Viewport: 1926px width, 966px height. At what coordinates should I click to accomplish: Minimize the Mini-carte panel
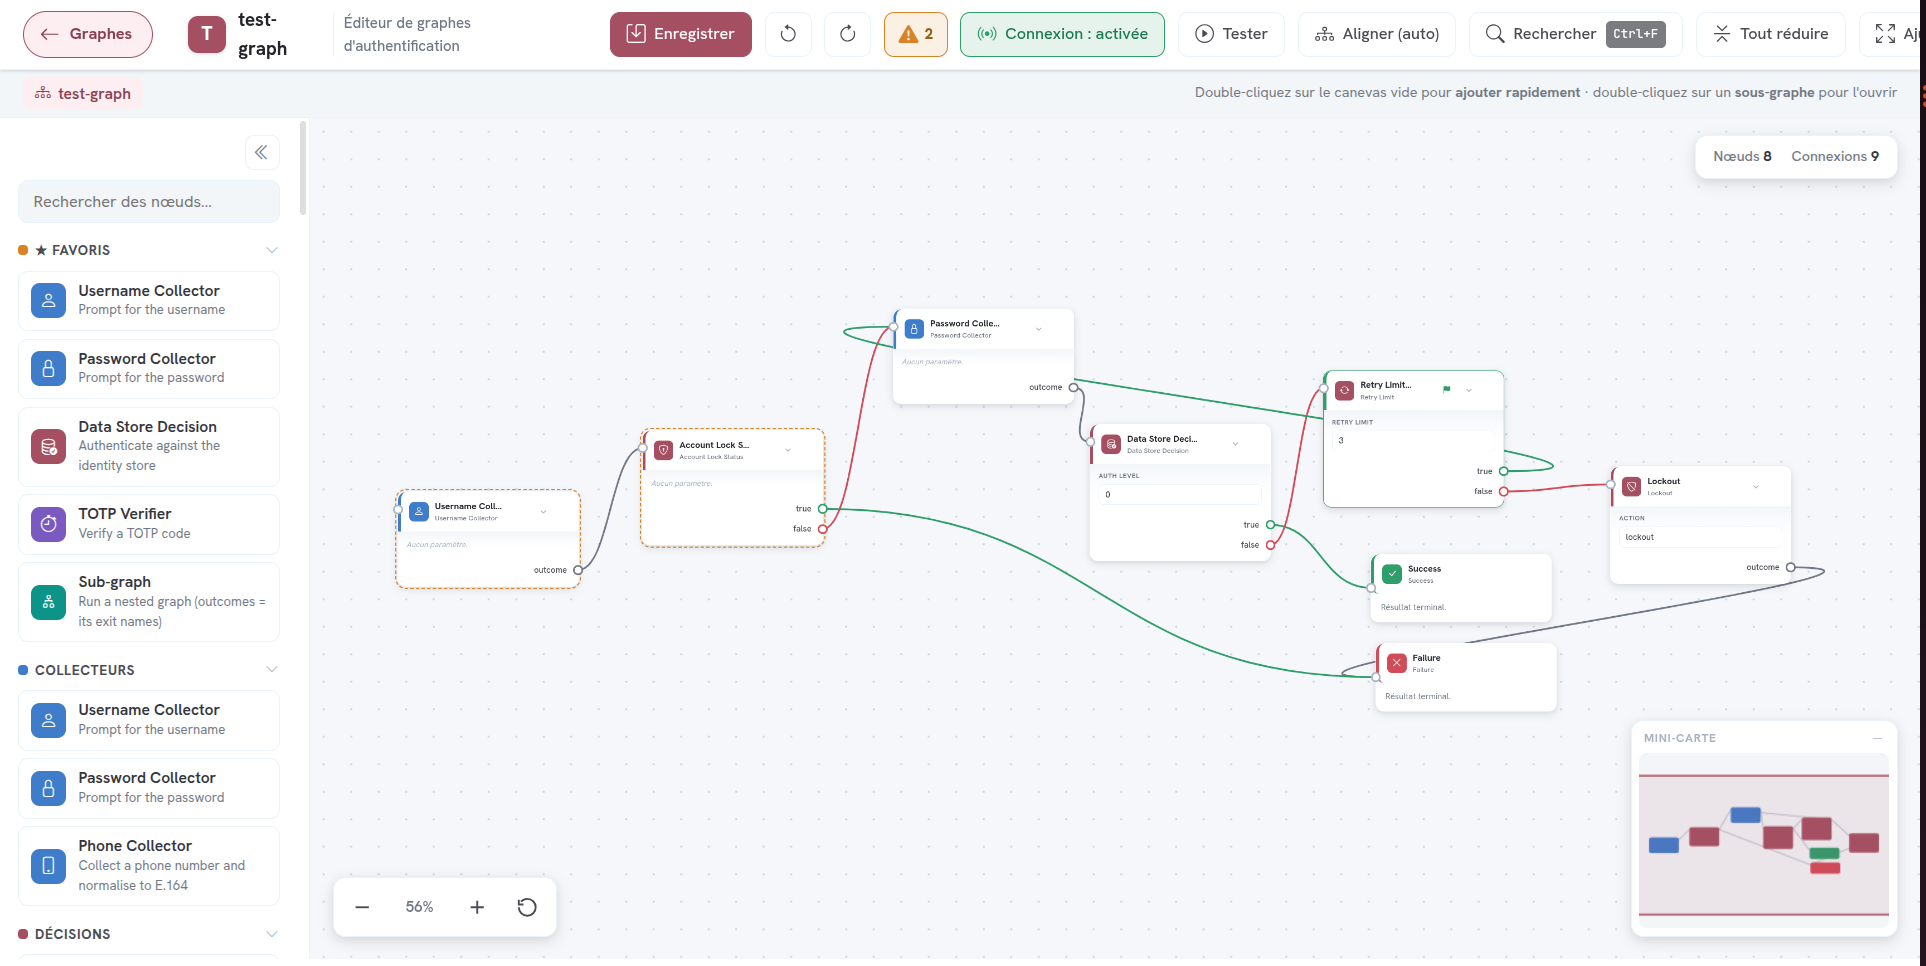click(x=1877, y=738)
